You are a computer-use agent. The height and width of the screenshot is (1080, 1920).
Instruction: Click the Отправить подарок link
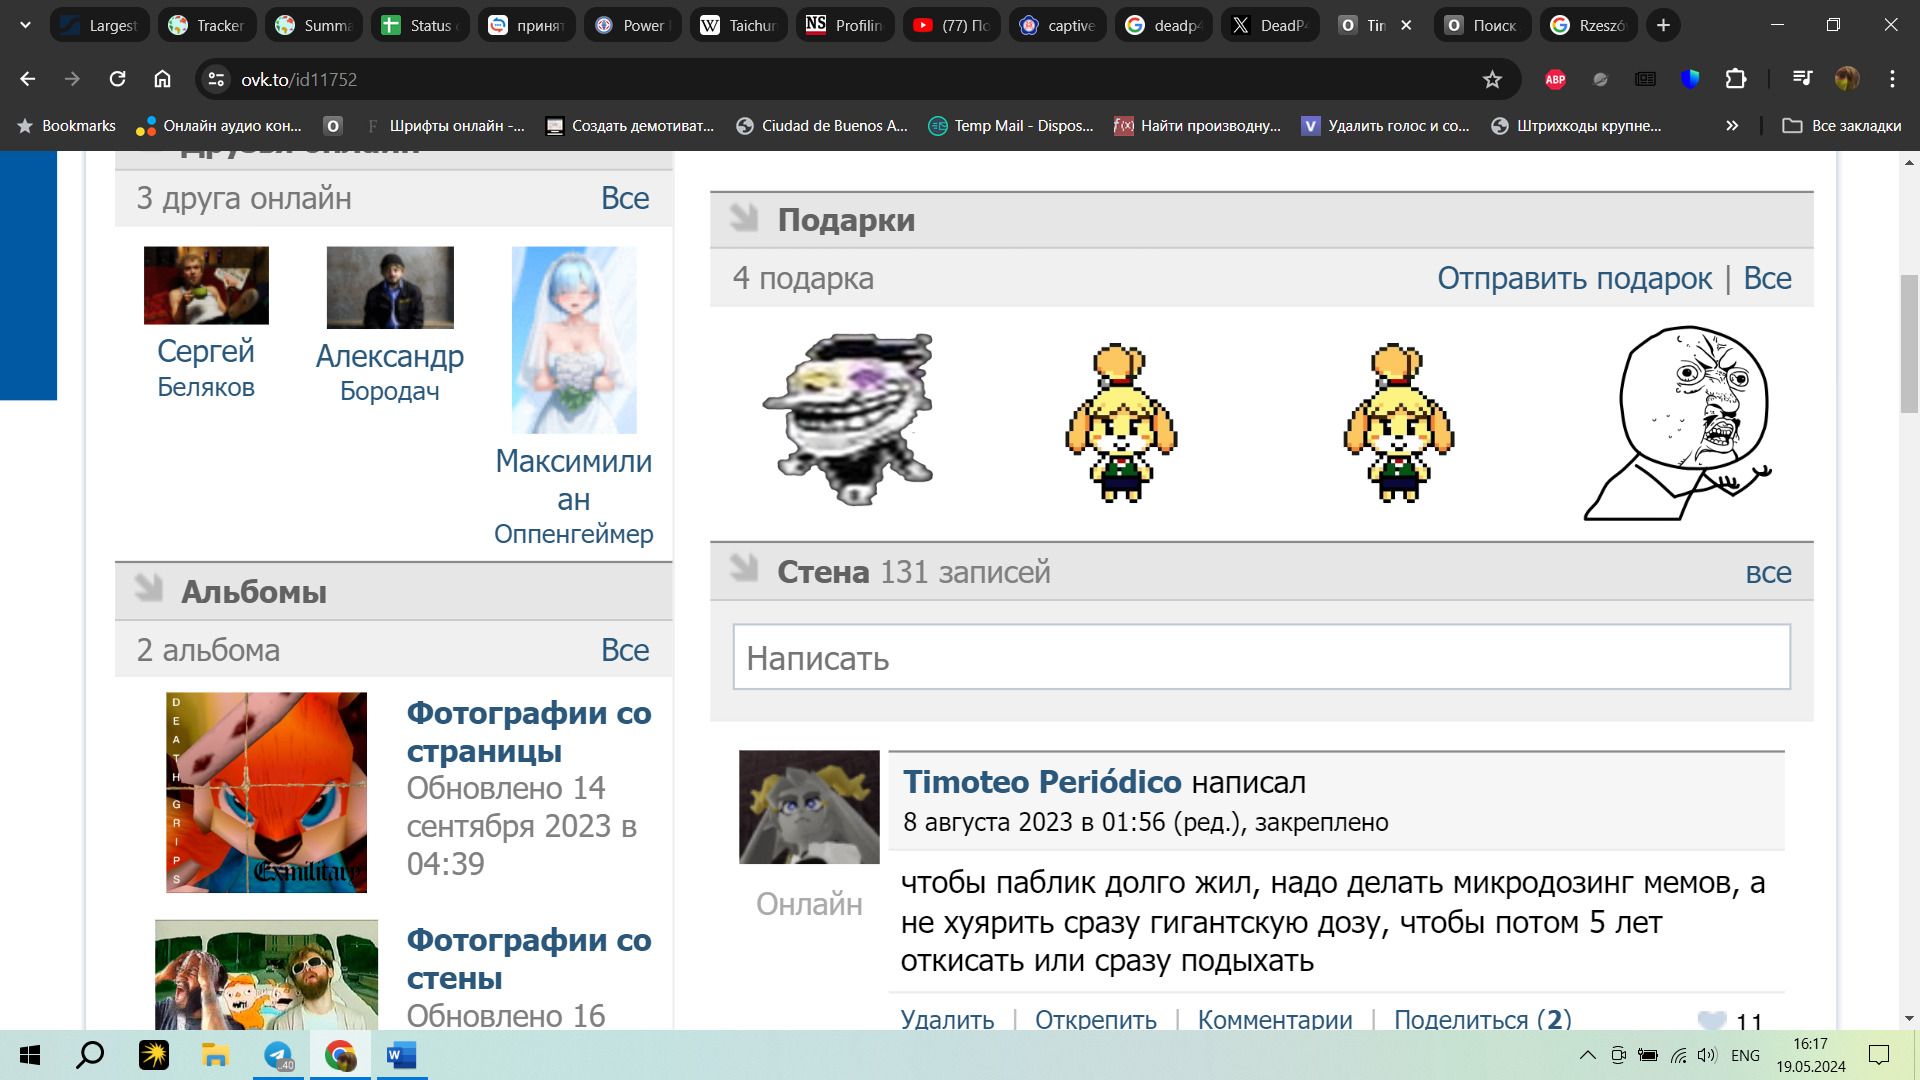tap(1574, 278)
